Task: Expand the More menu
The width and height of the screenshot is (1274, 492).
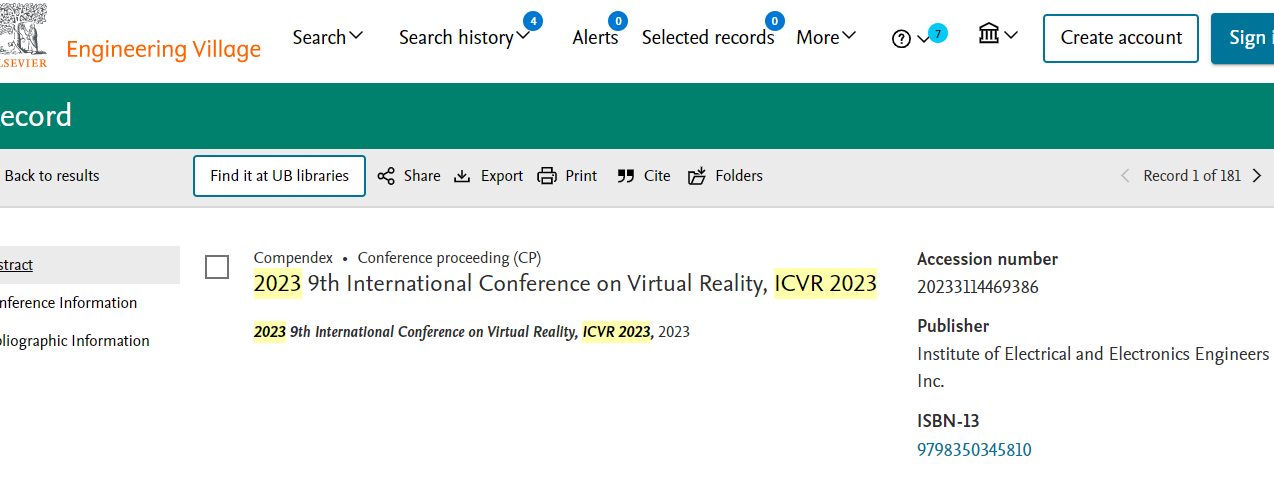Action: click(826, 37)
